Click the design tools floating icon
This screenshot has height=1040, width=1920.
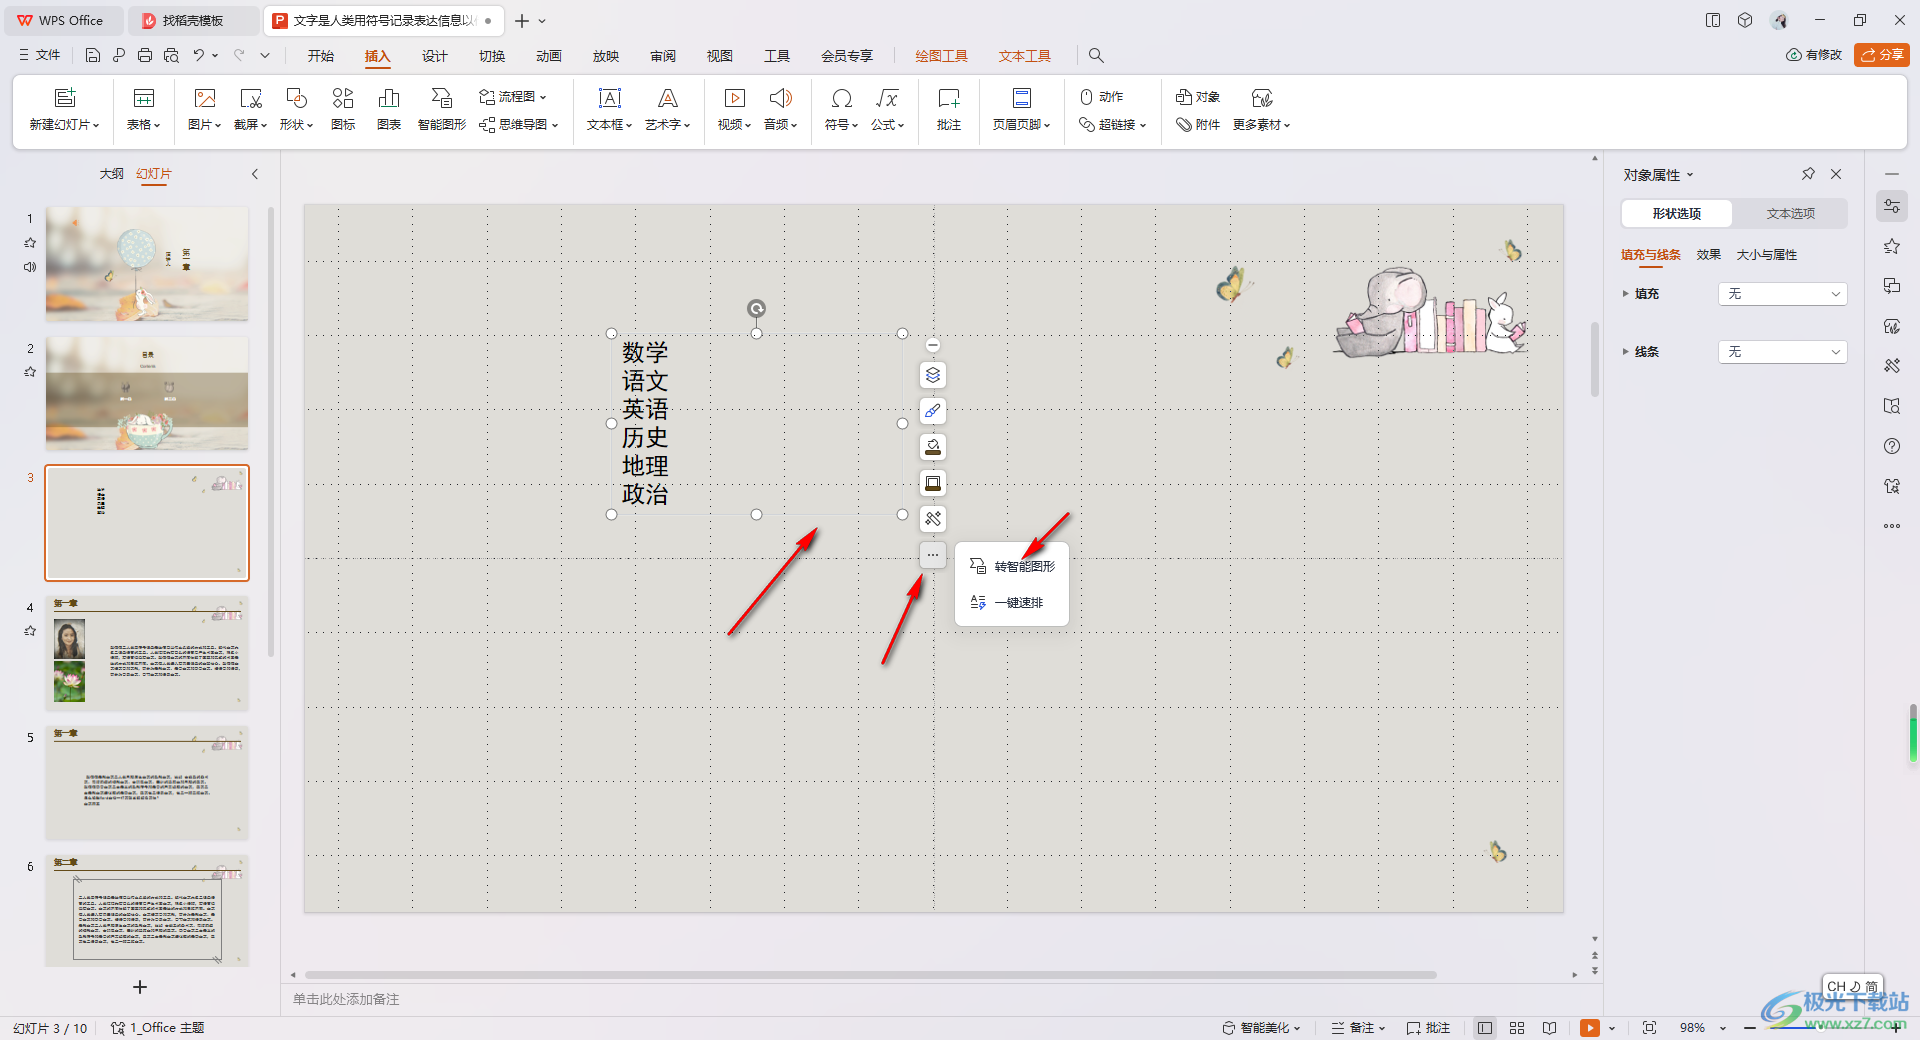coord(933,519)
